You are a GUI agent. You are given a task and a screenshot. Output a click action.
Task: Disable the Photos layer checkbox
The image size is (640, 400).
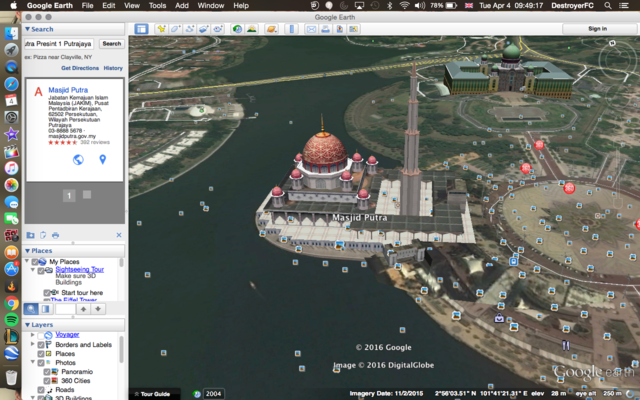pyautogui.click(x=41, y=363)
